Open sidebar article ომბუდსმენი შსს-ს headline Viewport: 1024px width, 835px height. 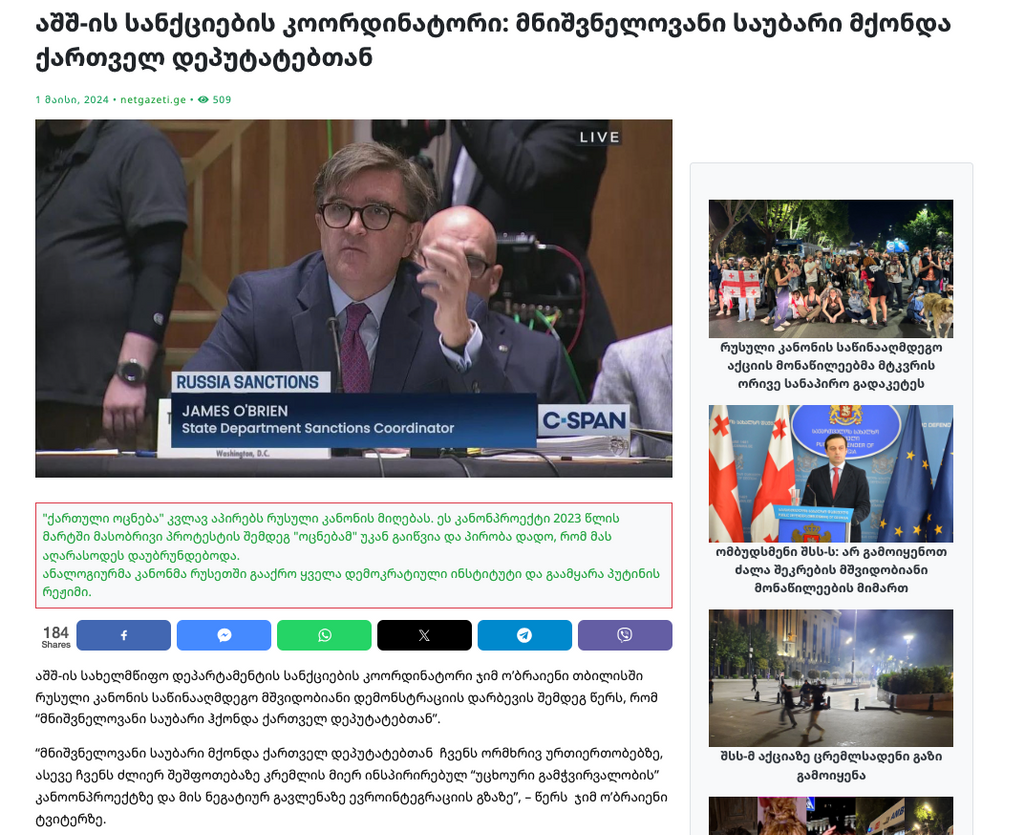pyautogui.click(x=831, y=570)
